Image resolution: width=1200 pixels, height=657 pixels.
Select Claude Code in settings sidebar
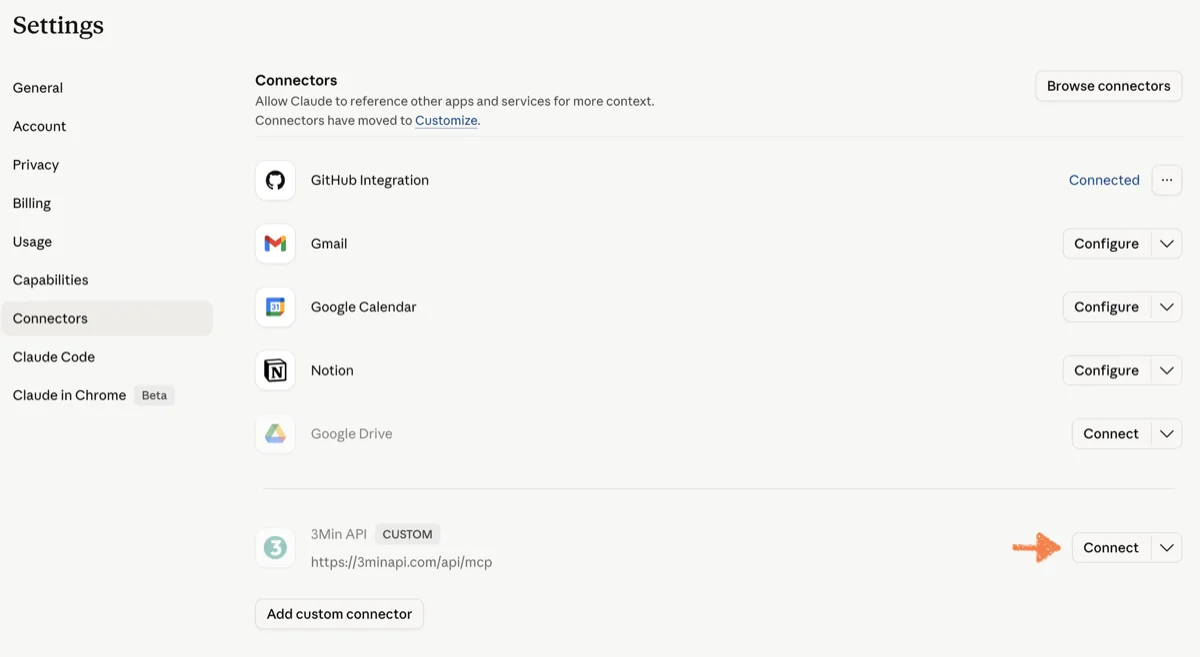coord(54,357)
